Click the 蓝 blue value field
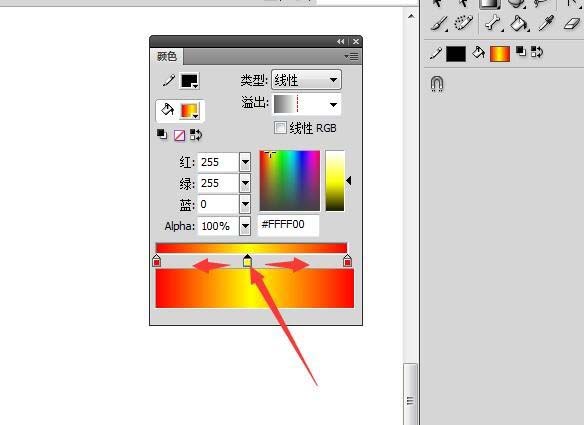The image size is (584, 425). (x=218, y=204)
